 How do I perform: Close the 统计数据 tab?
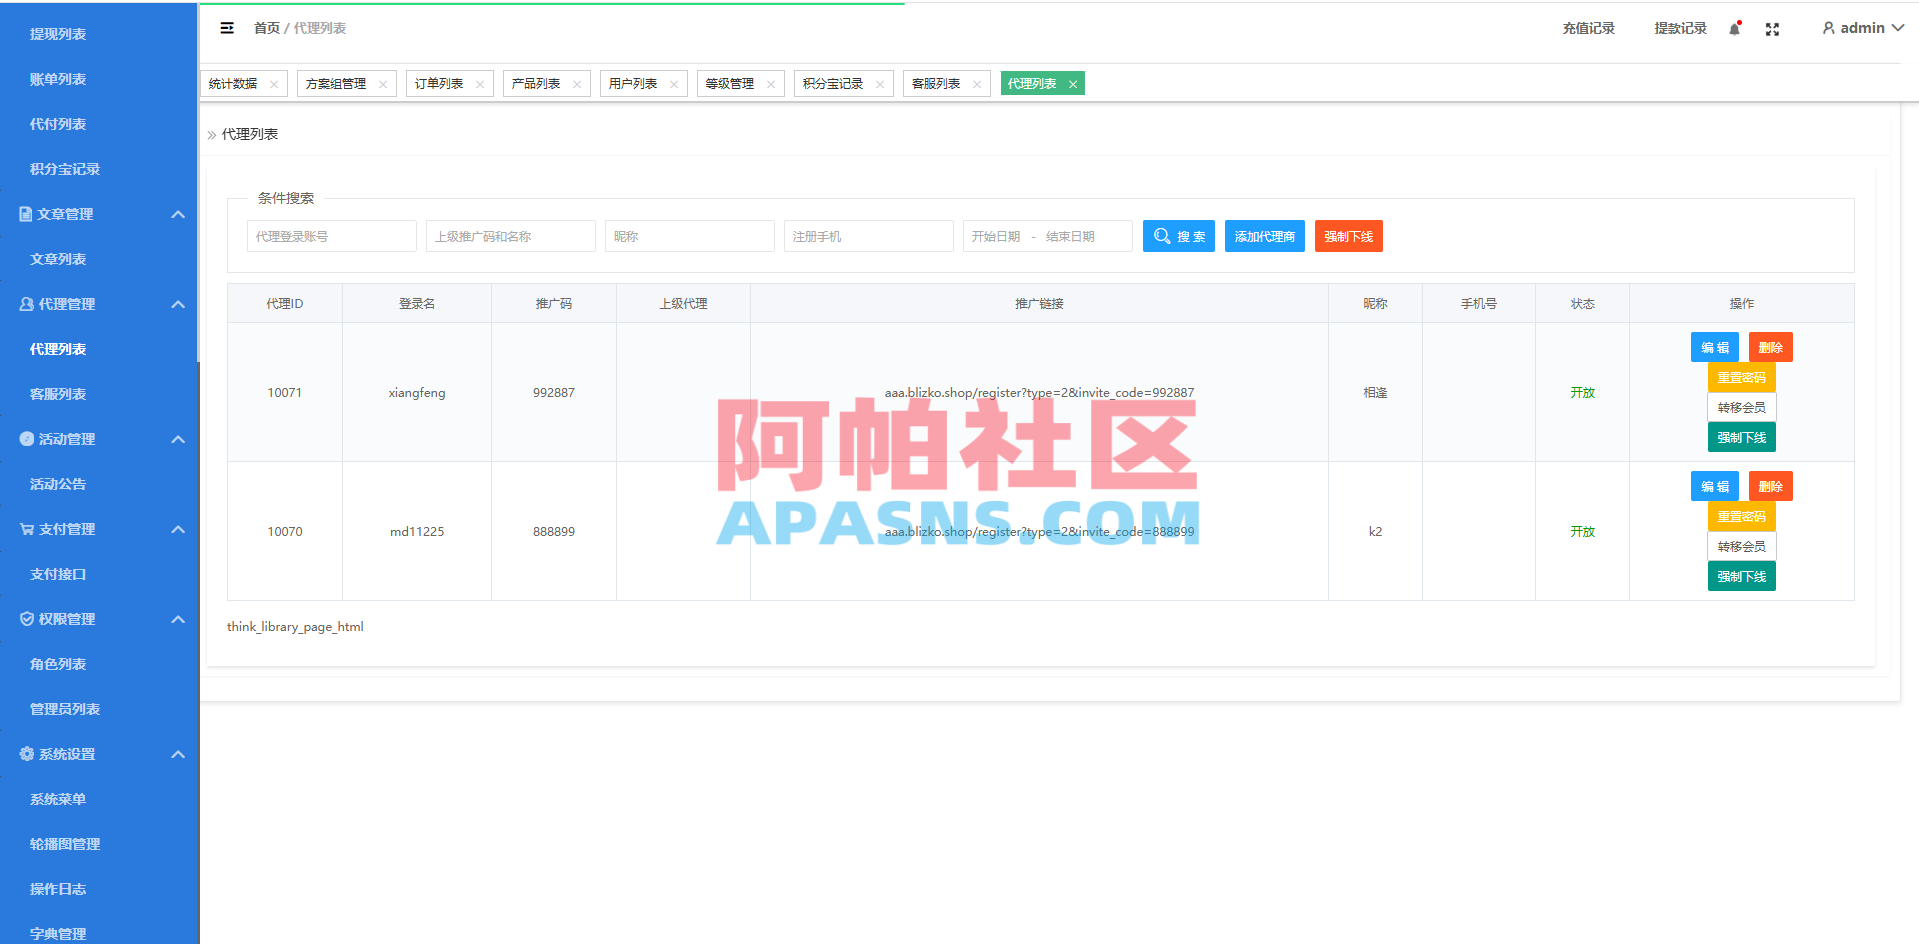pos(274,84)
